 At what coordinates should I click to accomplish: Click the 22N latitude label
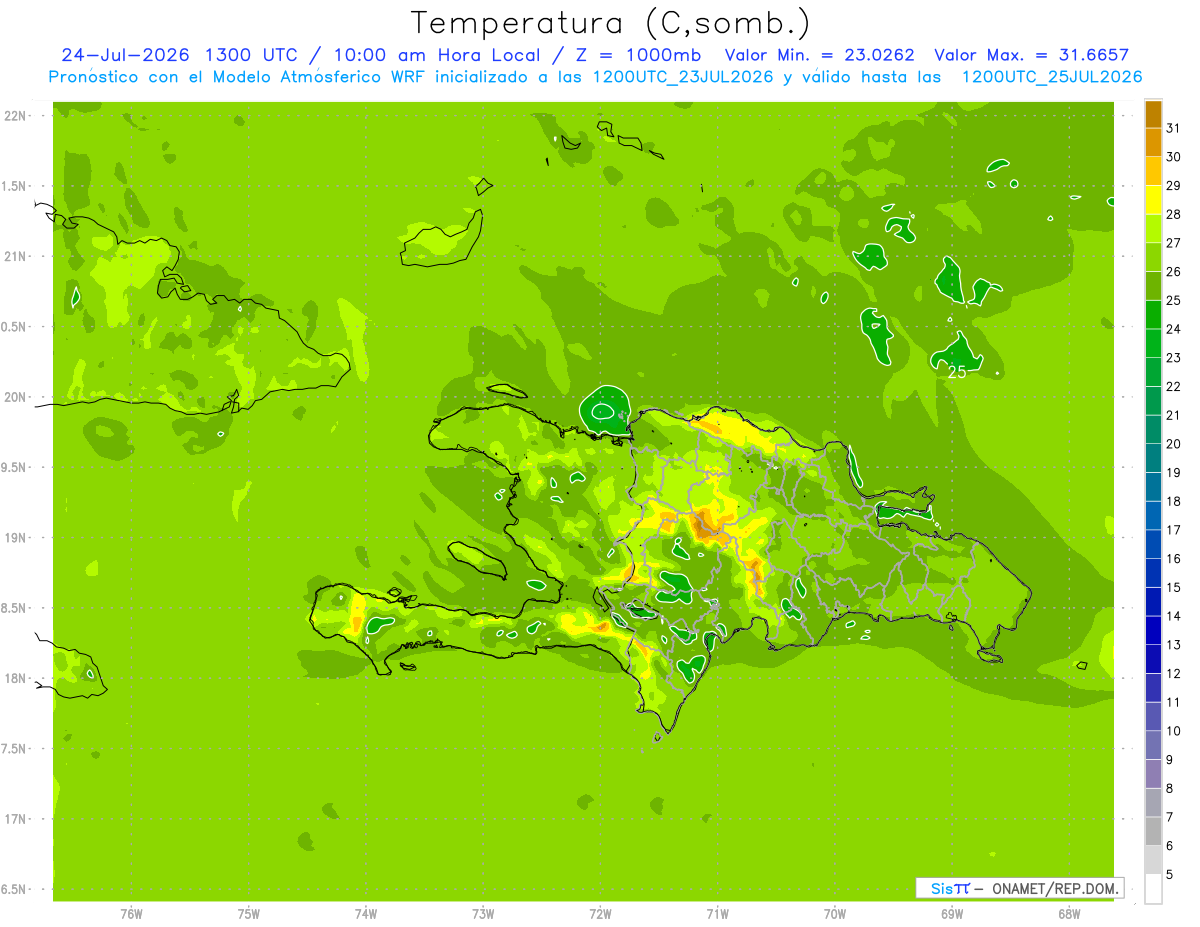[16, 116]
